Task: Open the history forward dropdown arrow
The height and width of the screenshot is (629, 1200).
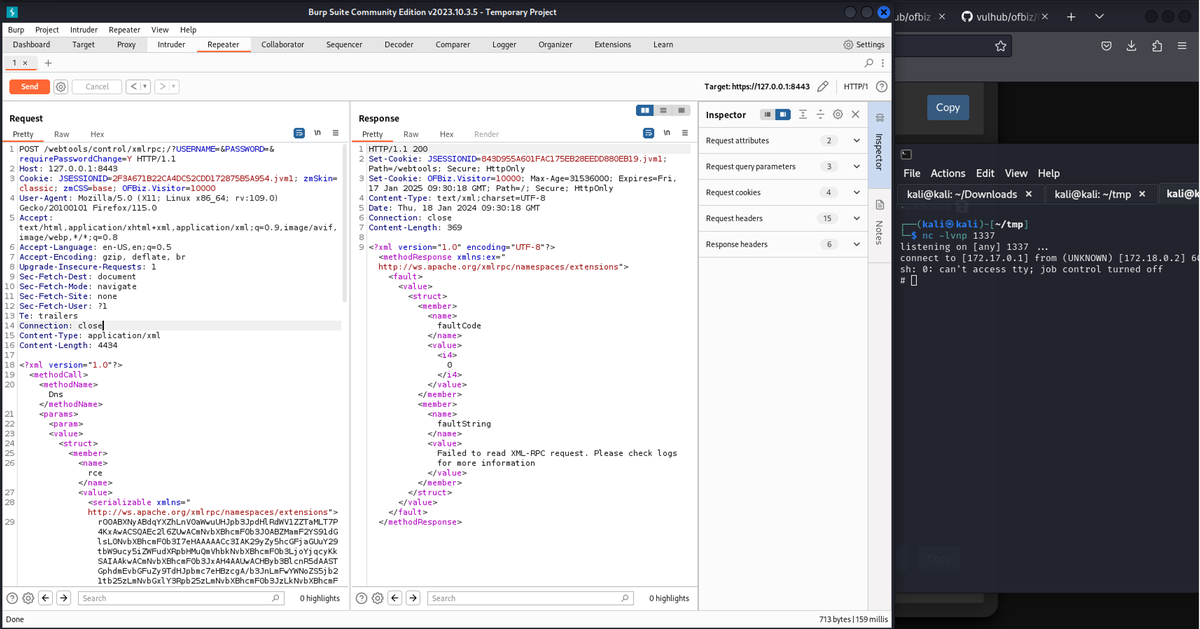Action: pos(174,87)
